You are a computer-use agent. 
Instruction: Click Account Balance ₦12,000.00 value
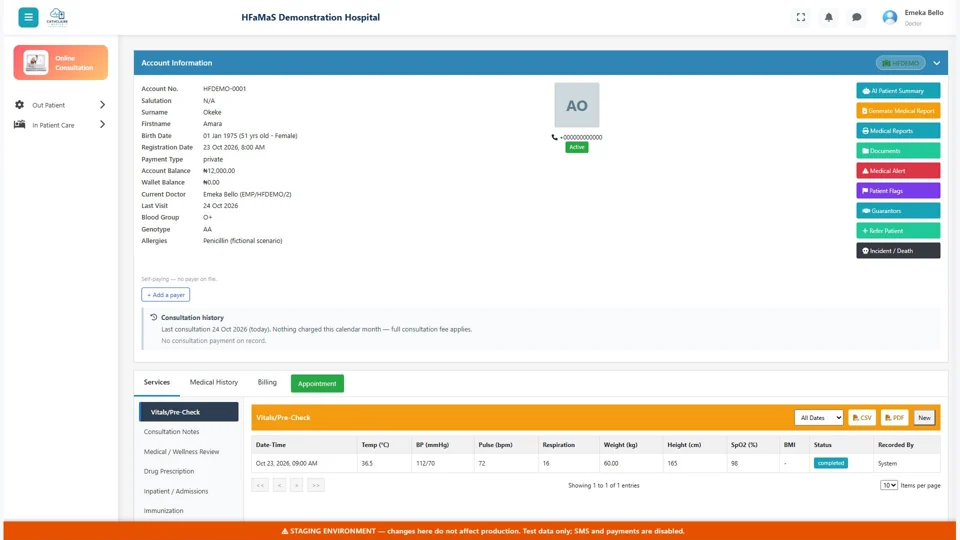[x=219, y=171]
